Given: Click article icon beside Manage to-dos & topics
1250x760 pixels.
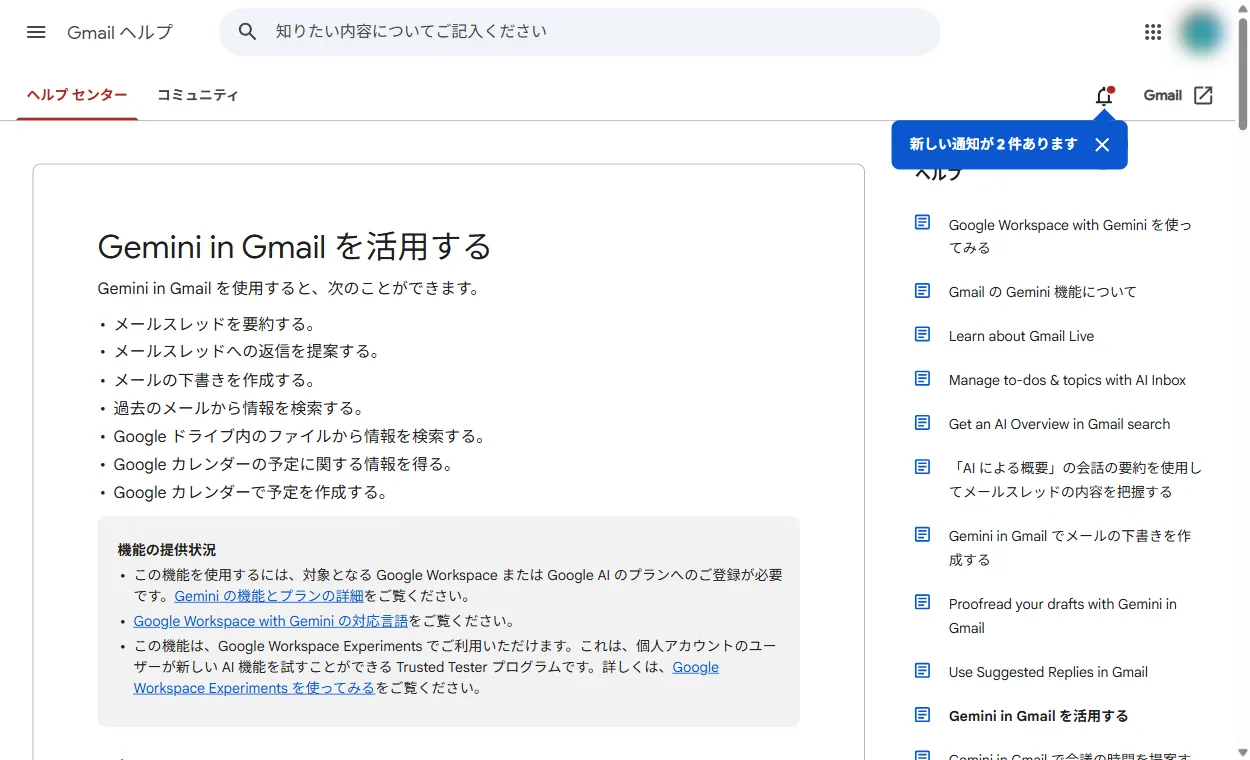Looking at the screenshot, I should pos(922,379).
